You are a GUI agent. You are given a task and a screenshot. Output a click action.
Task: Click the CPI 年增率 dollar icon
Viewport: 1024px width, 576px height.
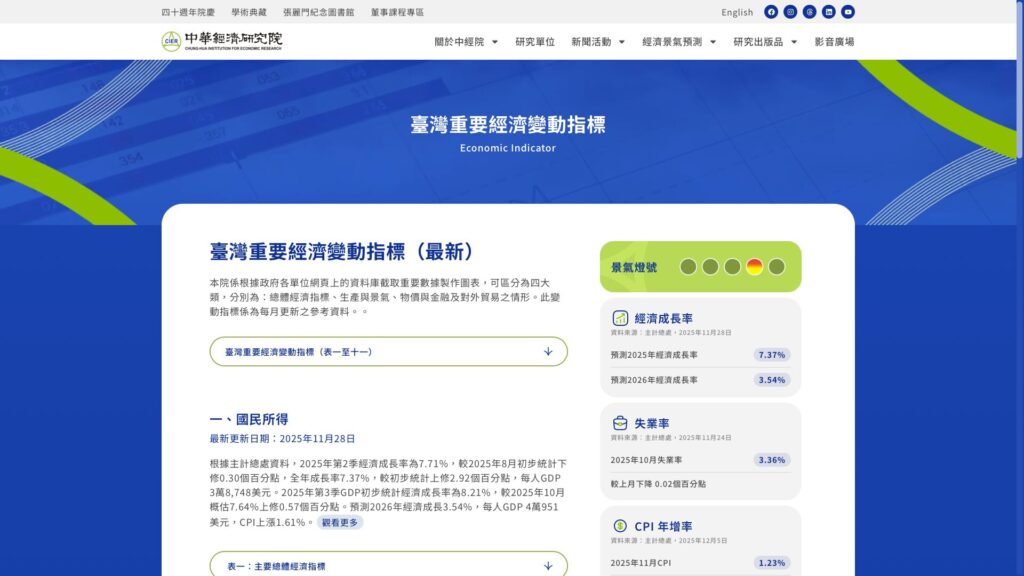pyautogui.click(x=620, y=527)
